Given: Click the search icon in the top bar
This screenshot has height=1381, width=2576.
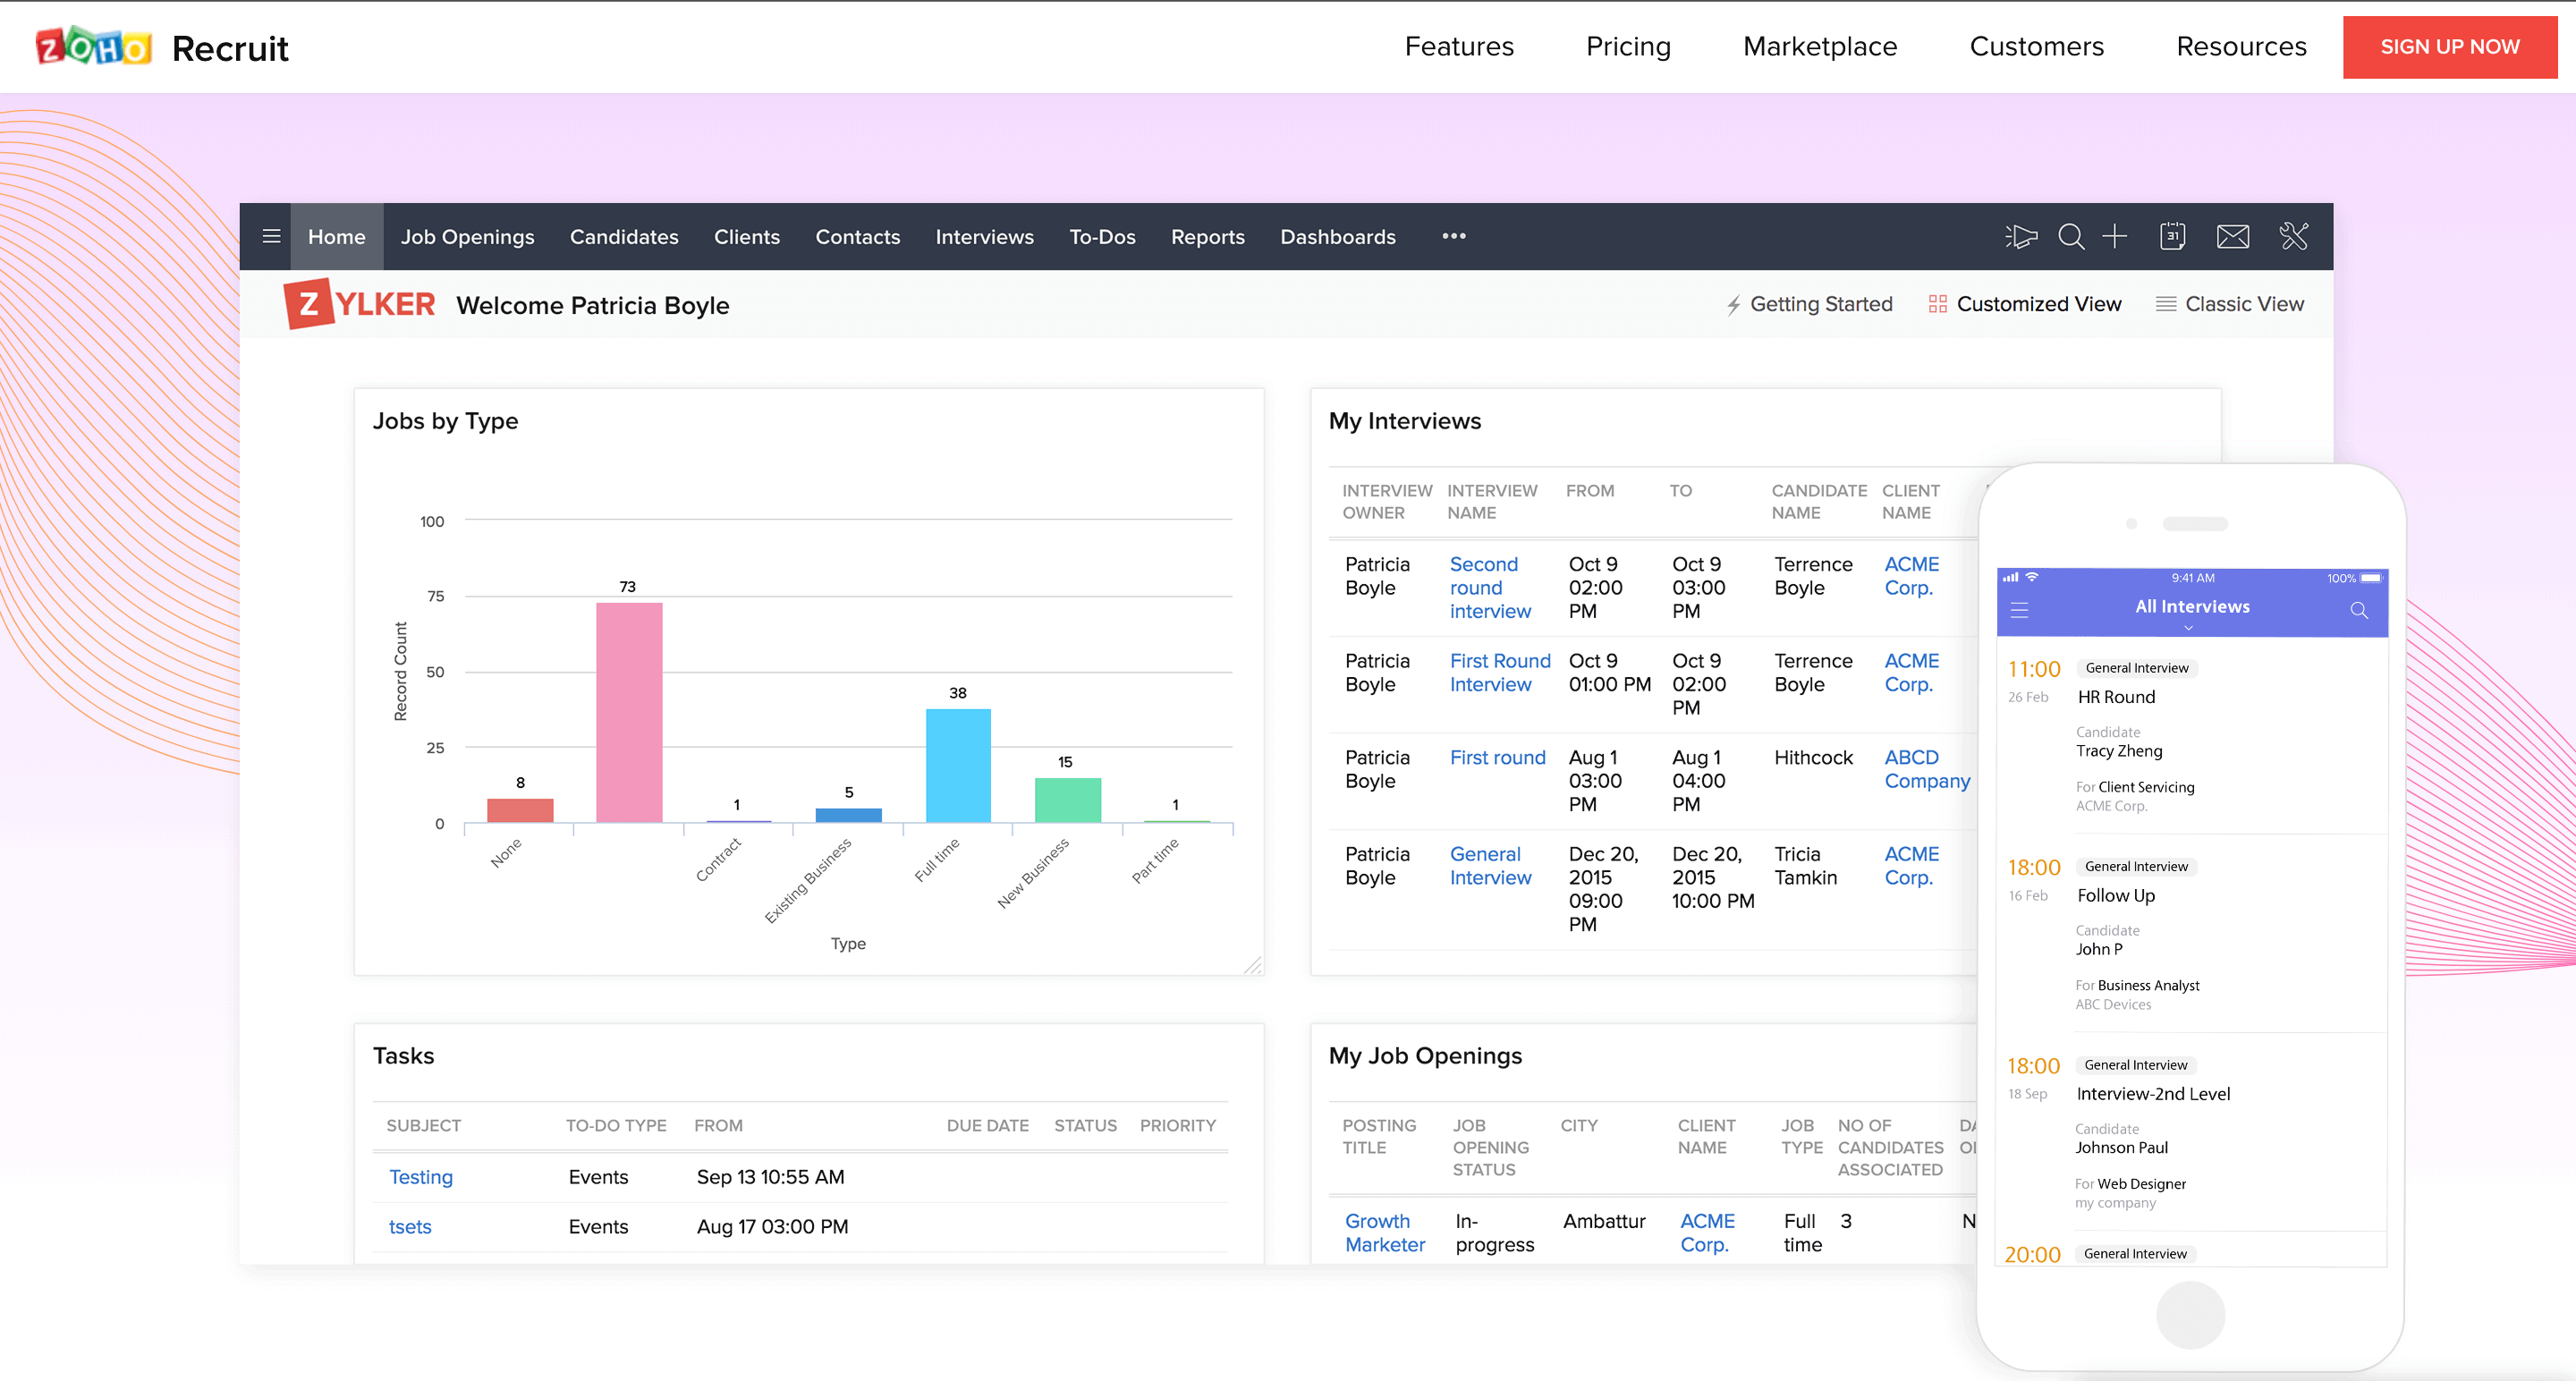Looking at the screenshot, I should point(2071,236).
